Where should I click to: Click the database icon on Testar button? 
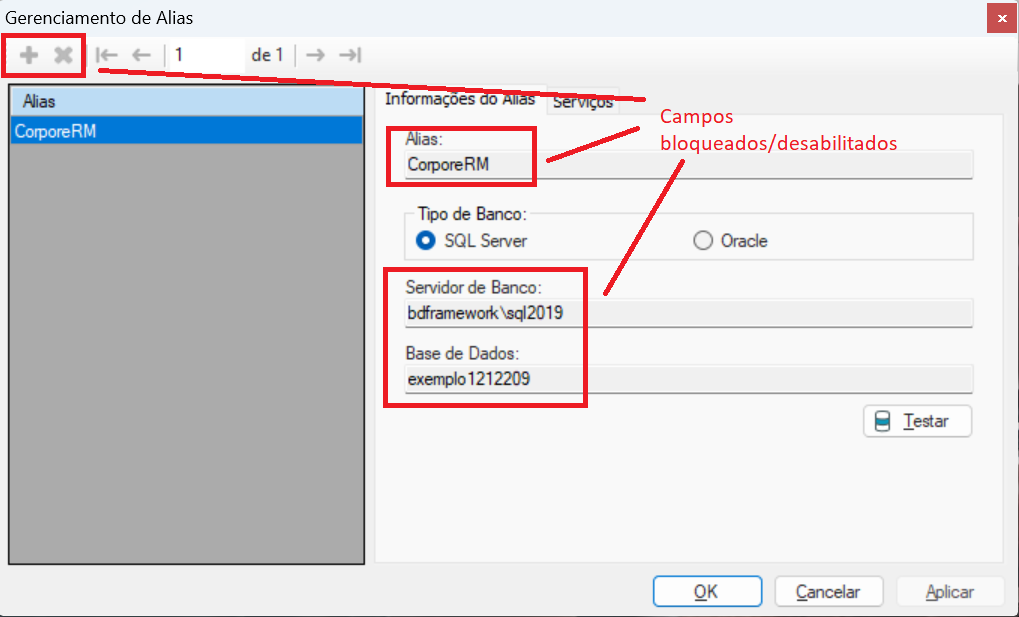point(883,421)
